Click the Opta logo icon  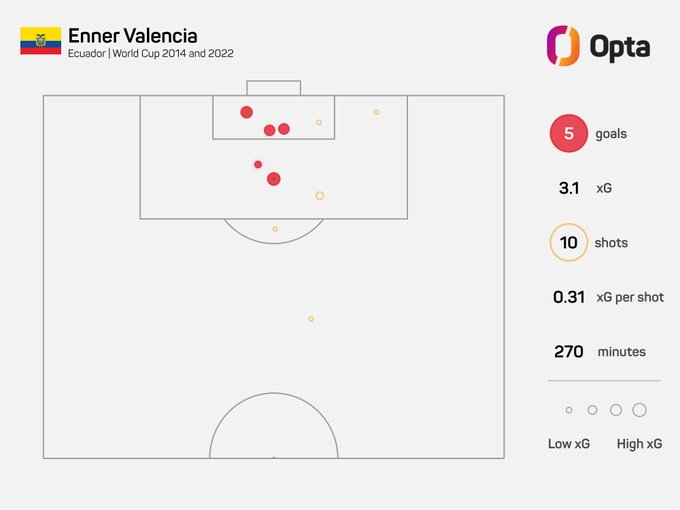point(563,46)
